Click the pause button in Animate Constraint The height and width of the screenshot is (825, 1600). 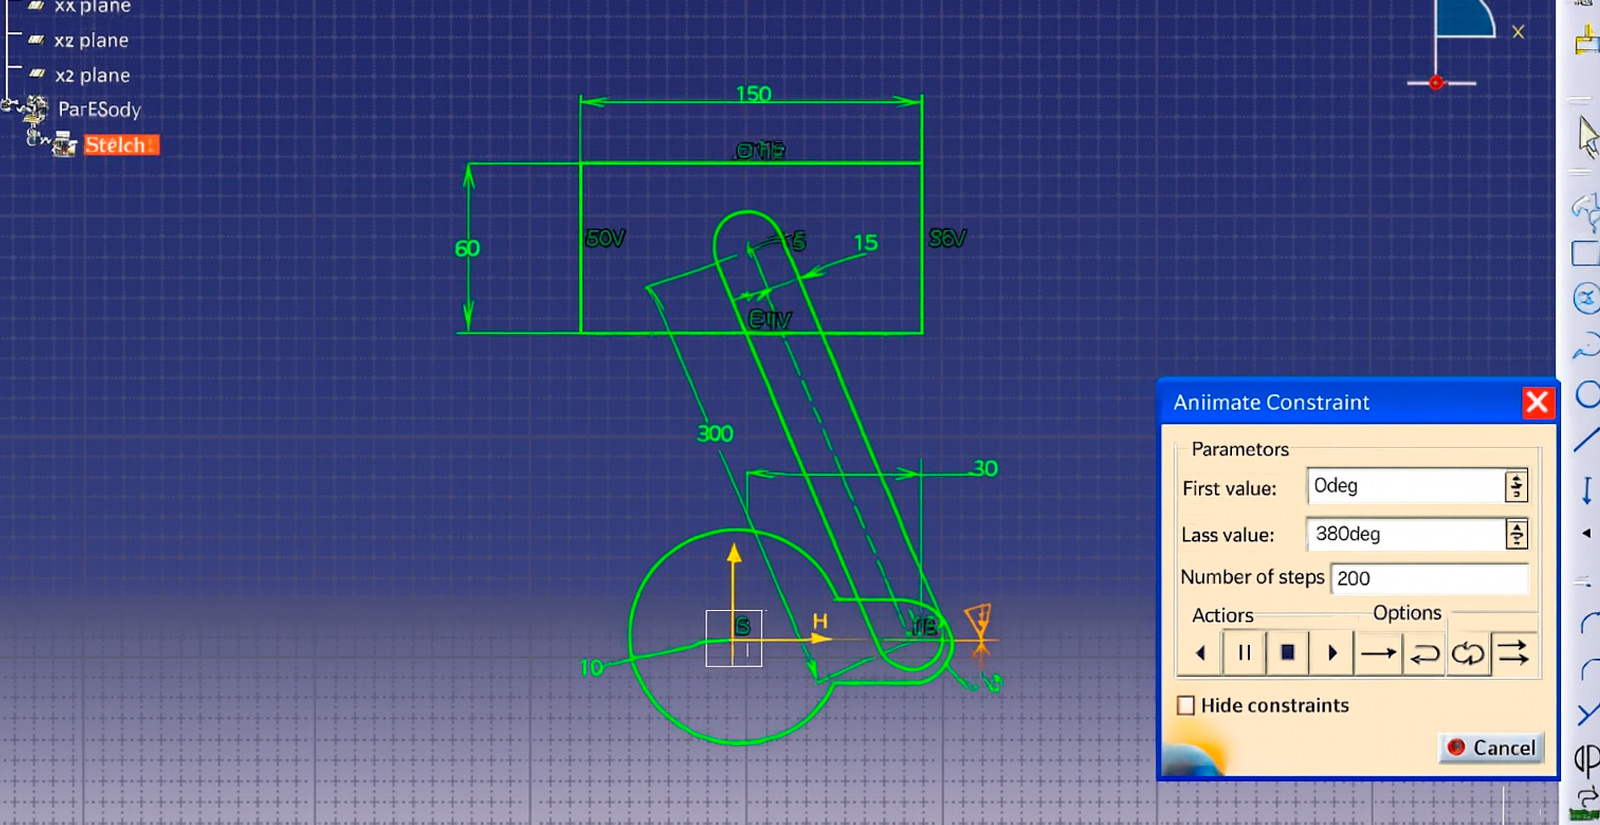coord(1244,653)
